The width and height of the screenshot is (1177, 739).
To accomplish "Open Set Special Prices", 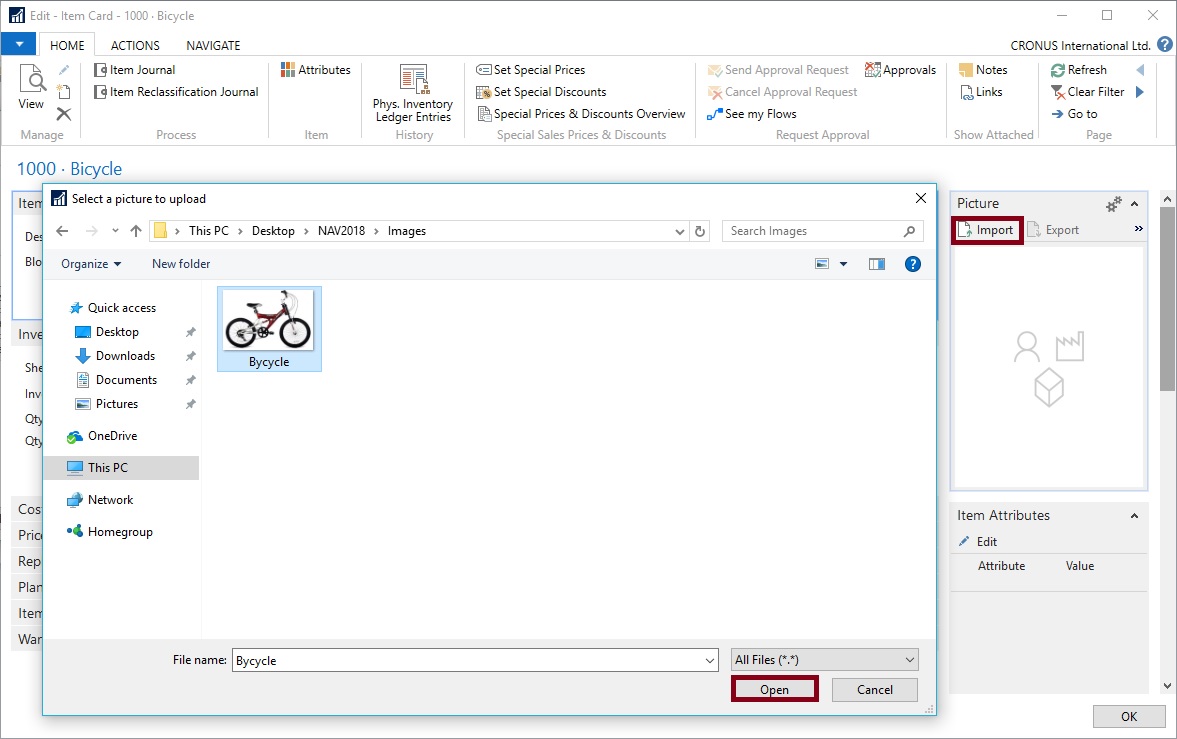I will [x=484, y=70].
